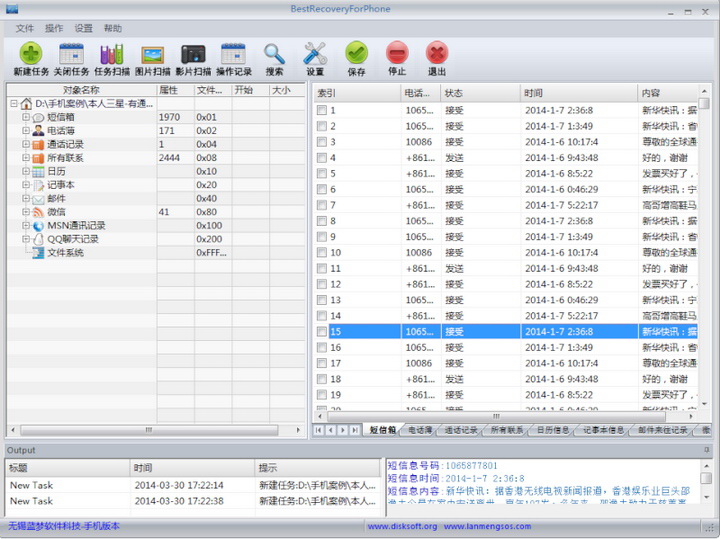Select the second New Task log row 17:22:38
This screenshot has width=720, height=539.
coord(193,501)
